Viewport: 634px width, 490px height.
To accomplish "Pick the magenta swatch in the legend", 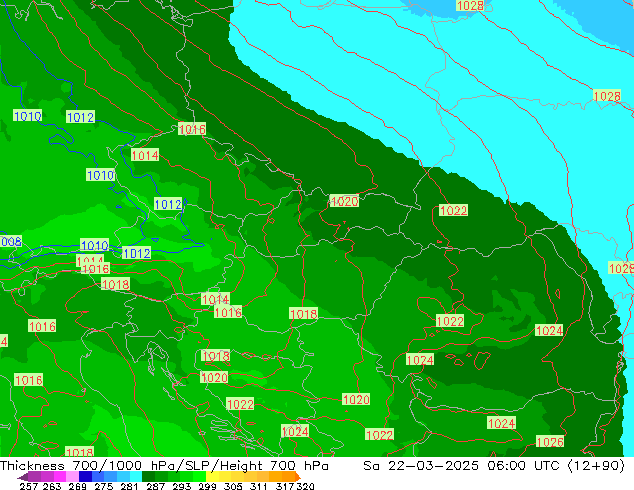I will point(59,477).
